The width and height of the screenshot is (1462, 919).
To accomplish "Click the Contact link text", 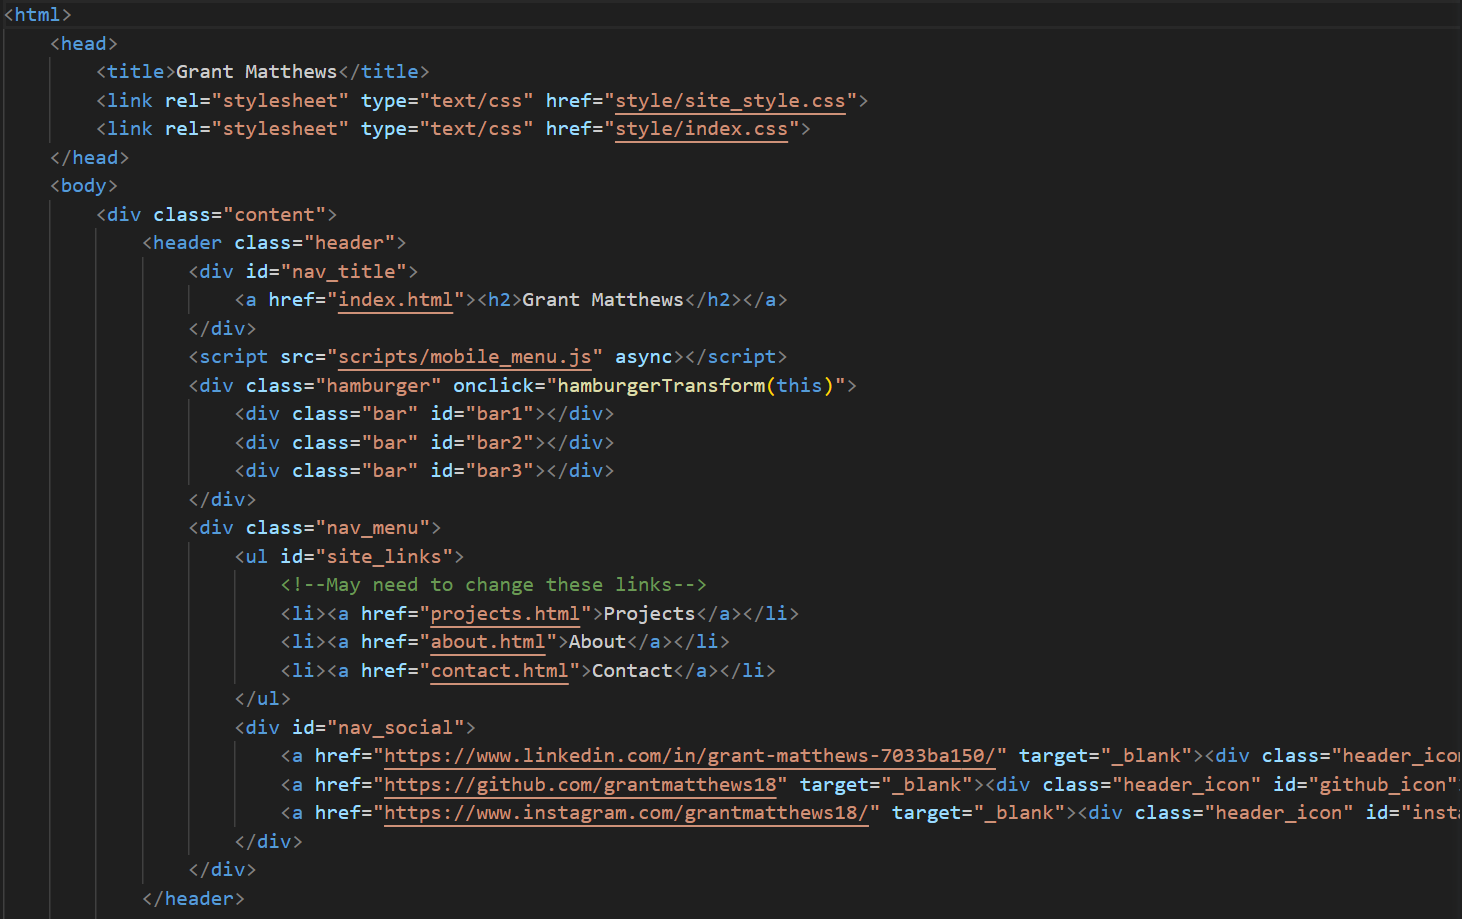I will click(x=632, y=671).
